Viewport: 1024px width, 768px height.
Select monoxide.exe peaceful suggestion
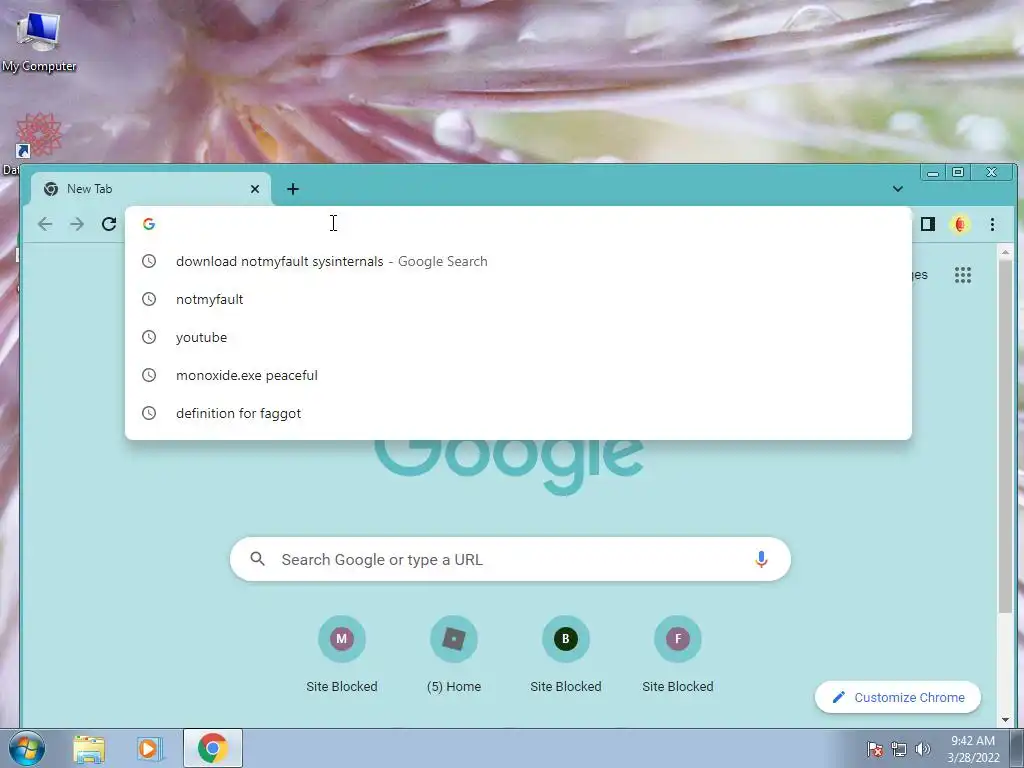(x=518, y=375)
